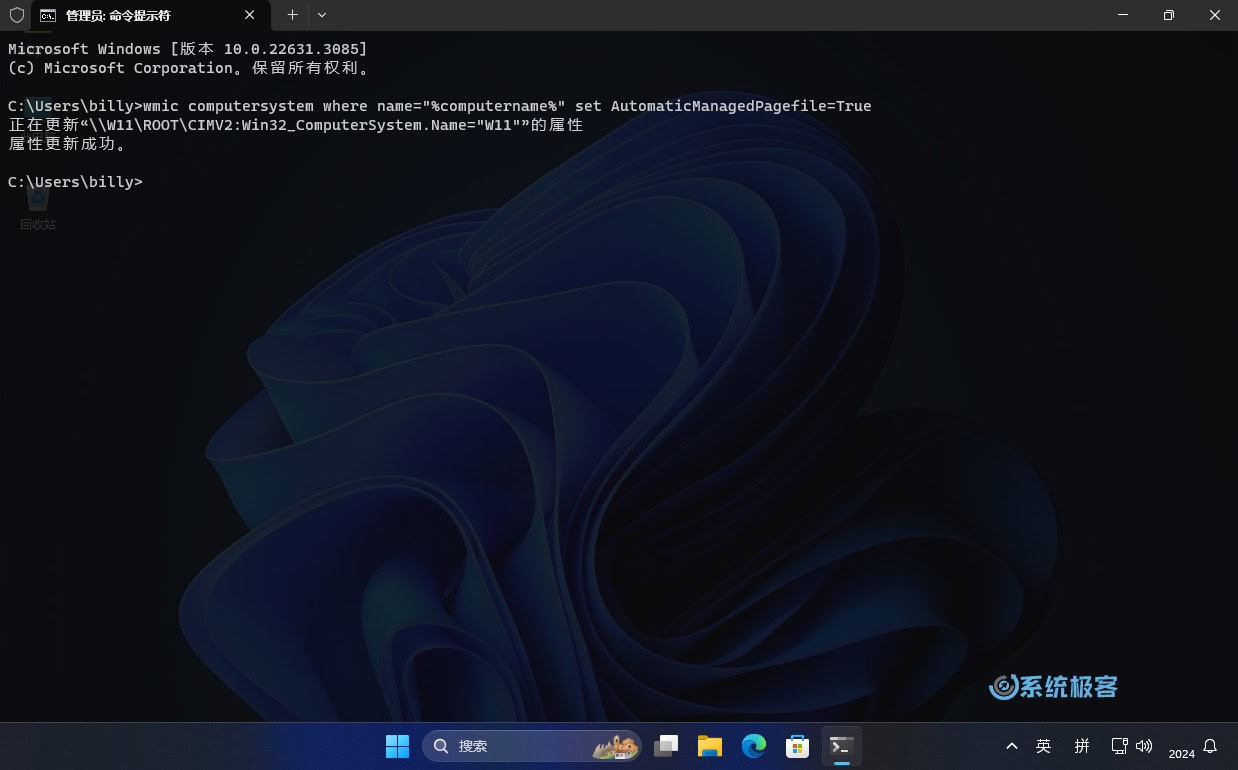Restore down the terminal window
Image resolution: width=1238 pixels, height=770 pixels.
[1168, 15]
